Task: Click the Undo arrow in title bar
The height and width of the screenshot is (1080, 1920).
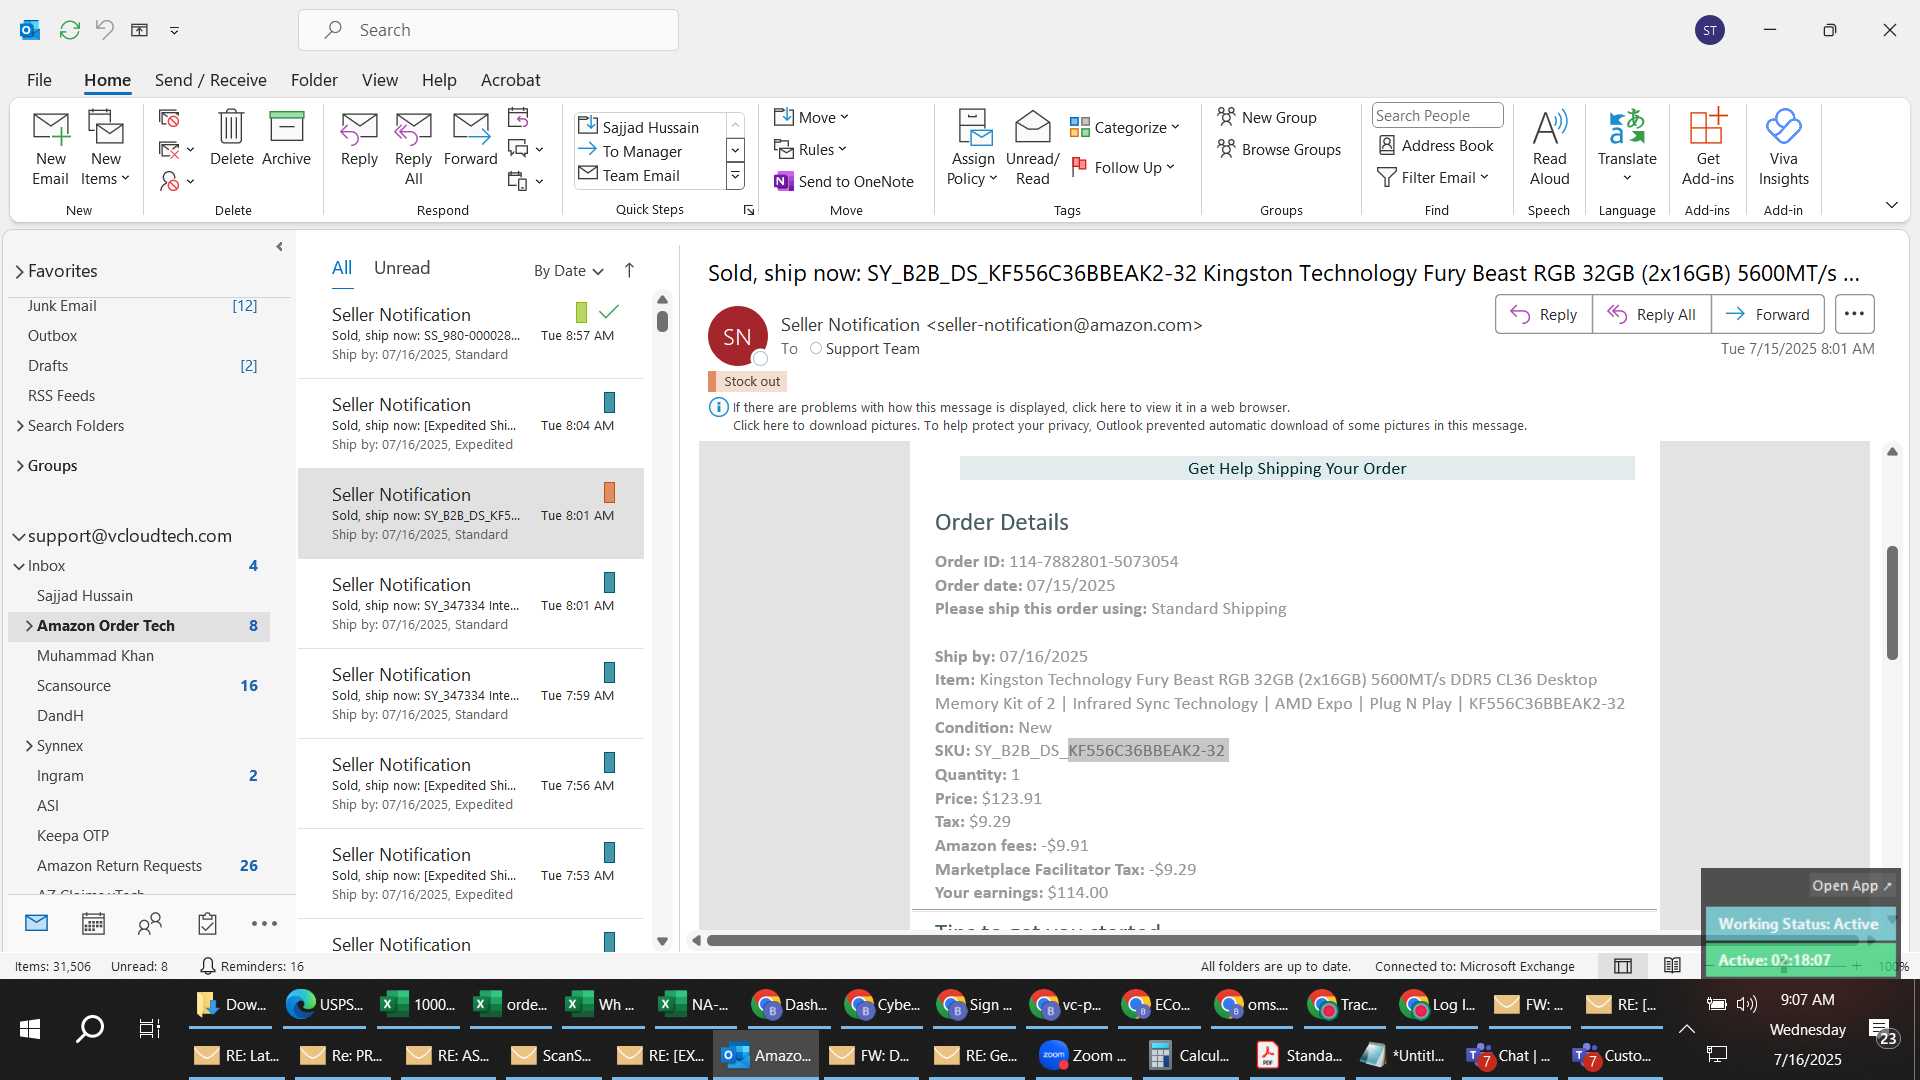Action: pos(104,30)
